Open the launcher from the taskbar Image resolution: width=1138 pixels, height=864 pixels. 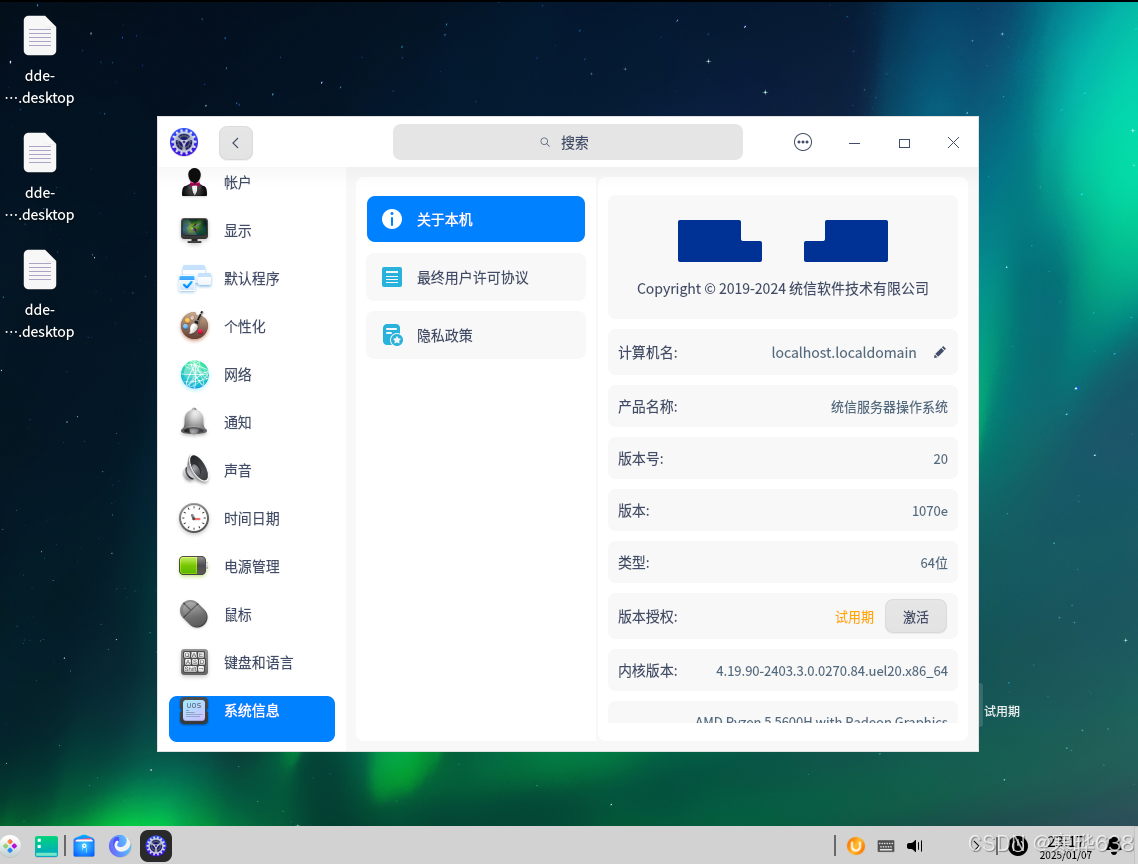(11, 846)
